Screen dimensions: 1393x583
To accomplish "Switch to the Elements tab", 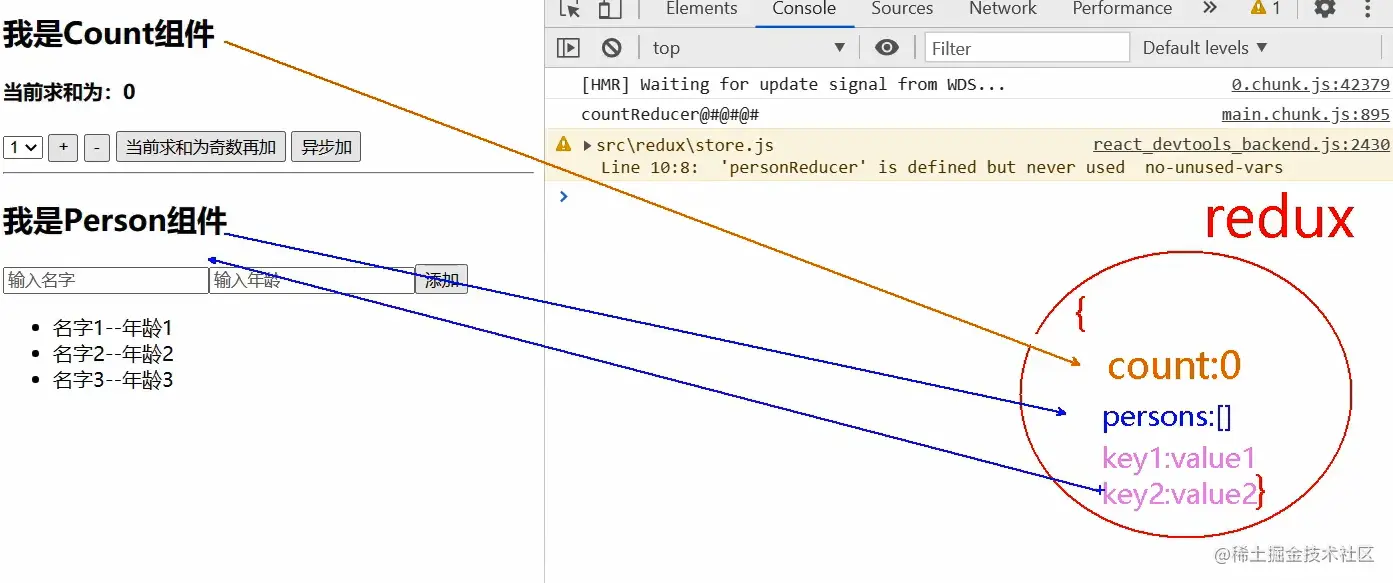I will [701, 9].
